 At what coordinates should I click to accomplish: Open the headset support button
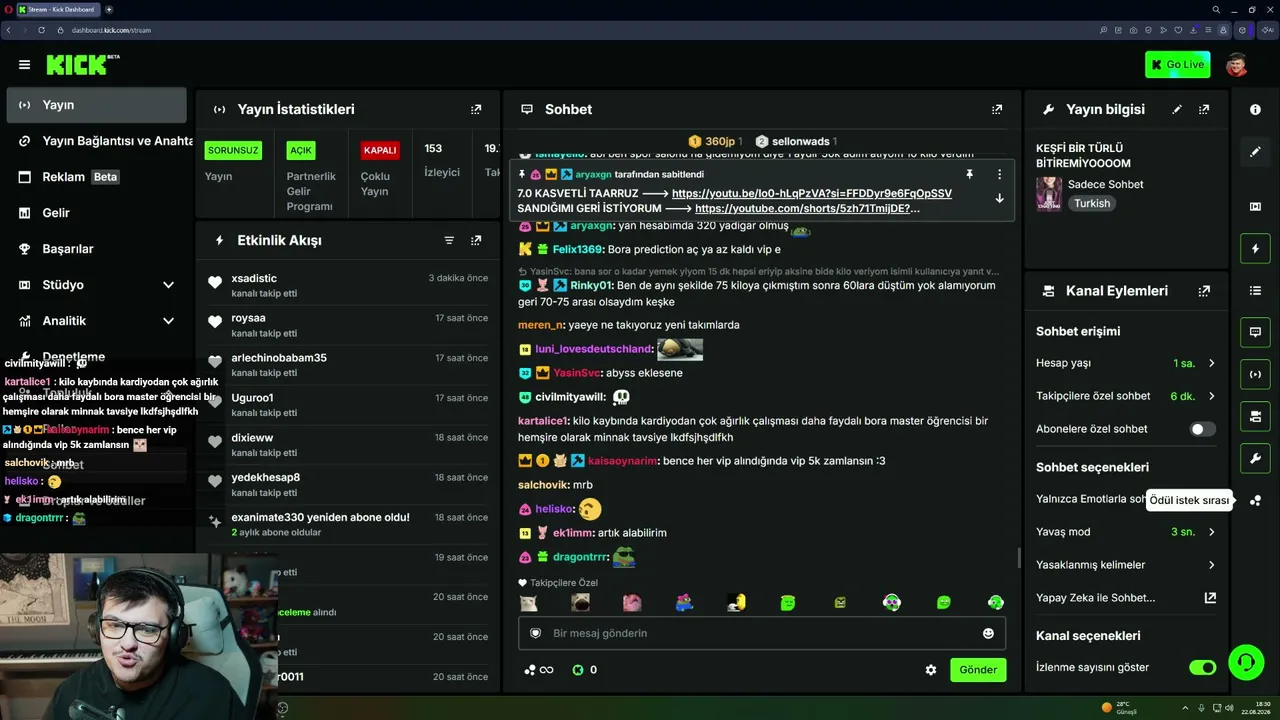pos(1245,661)
